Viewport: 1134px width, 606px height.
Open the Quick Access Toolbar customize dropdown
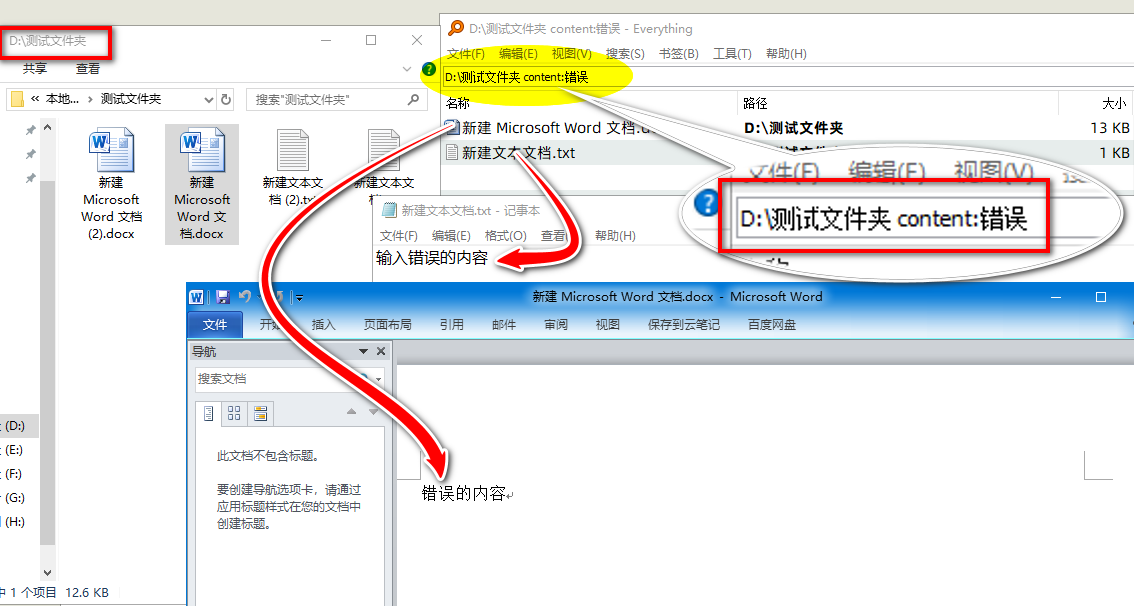point(298,298)
